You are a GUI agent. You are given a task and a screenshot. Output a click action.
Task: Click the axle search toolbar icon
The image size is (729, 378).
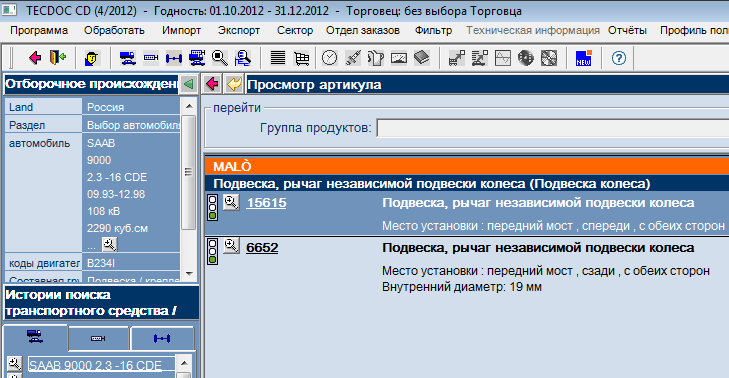tap(173, 58)
